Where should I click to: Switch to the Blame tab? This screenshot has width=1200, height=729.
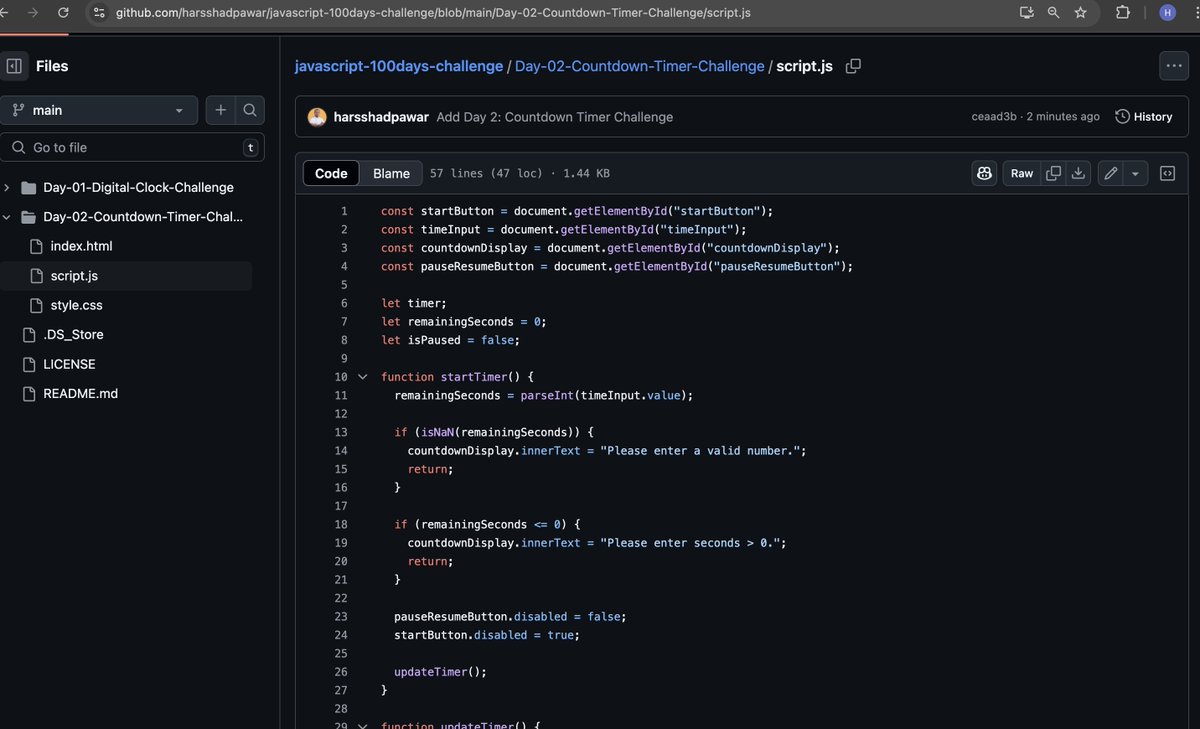390,173
